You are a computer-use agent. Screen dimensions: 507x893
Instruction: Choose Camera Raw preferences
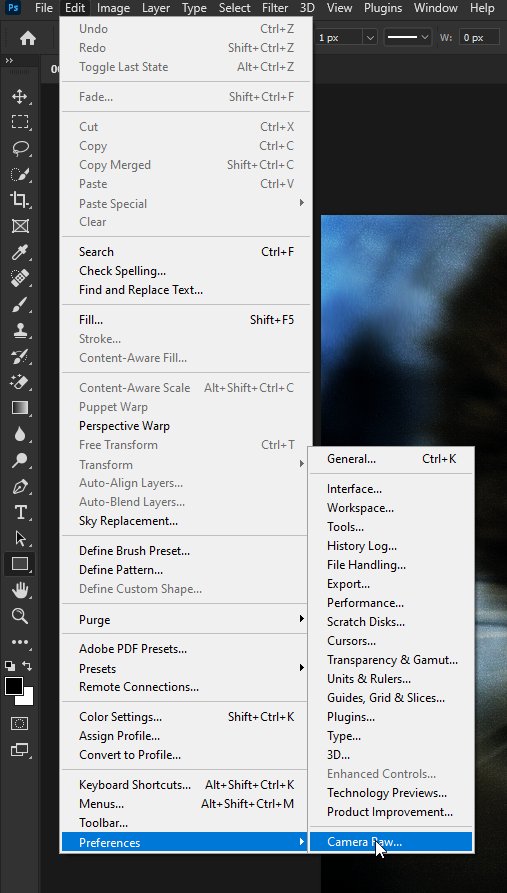(x=391, y=842)
